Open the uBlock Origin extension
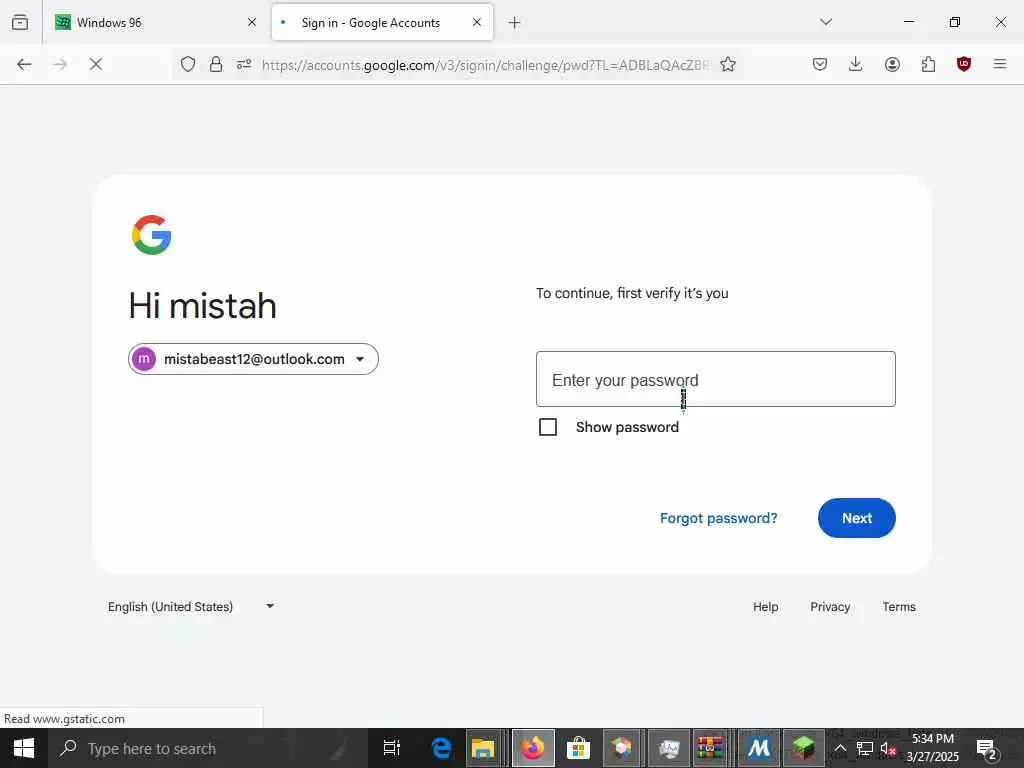 click(964, 64)
